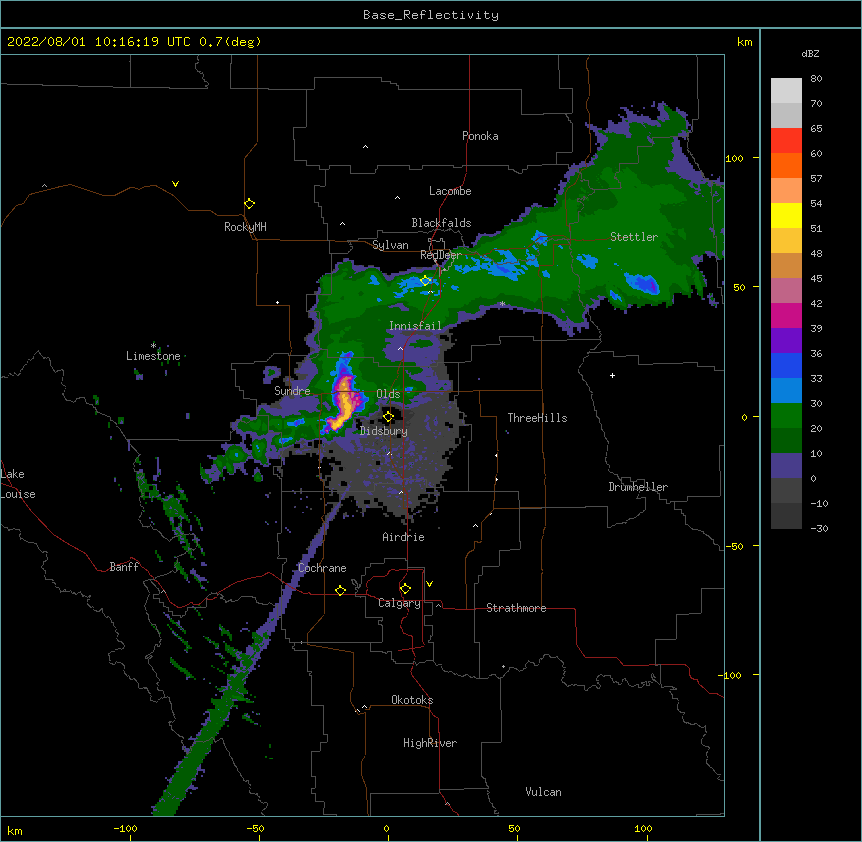Click the yellow V marker northeast of Calgary

coord(429,584)
